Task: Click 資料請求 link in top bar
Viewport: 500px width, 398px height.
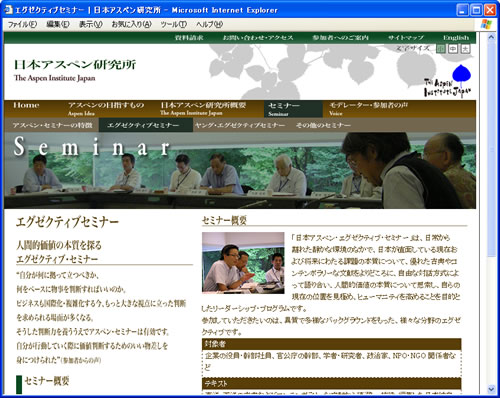Action: click(189, 38)
